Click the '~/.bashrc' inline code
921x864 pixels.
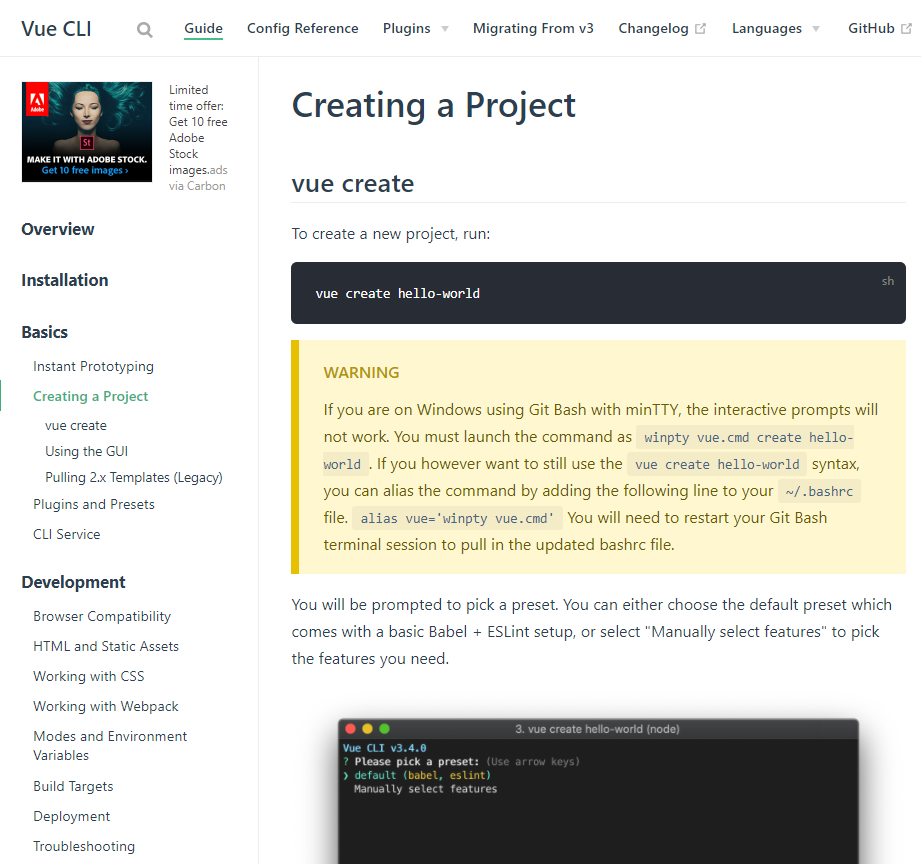click(x=819, y=492)
